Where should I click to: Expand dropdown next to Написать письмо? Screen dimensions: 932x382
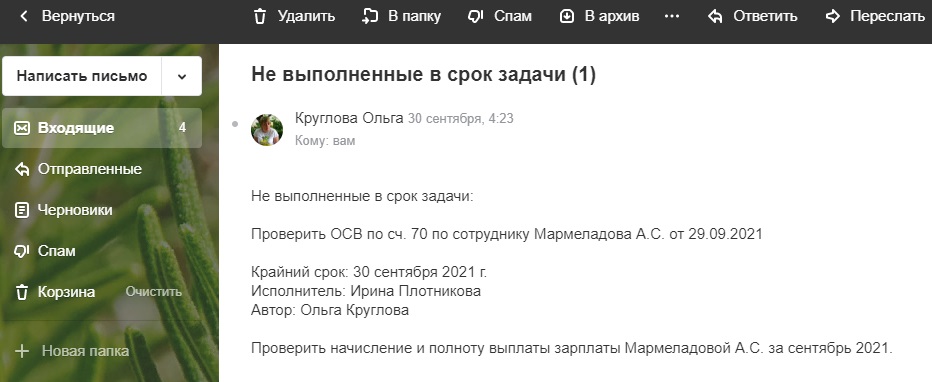coord(182,76)
